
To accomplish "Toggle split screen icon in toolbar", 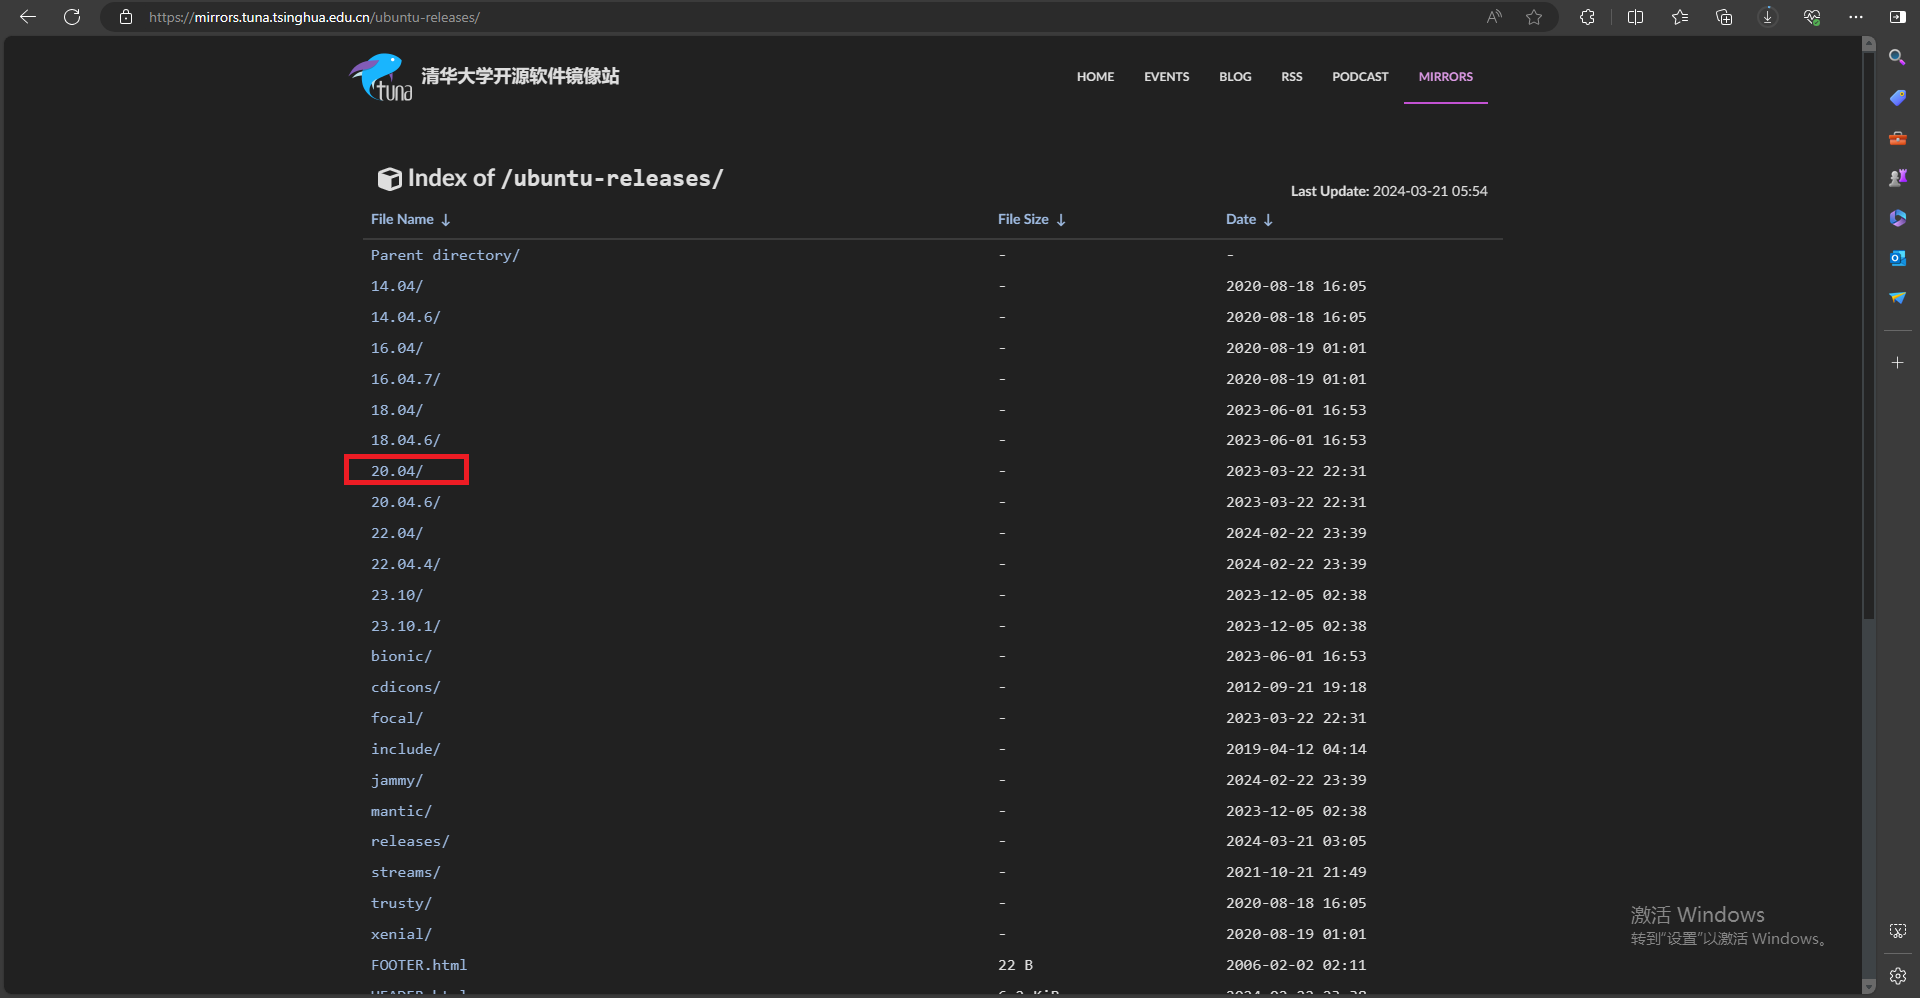I will point(1635,17).
